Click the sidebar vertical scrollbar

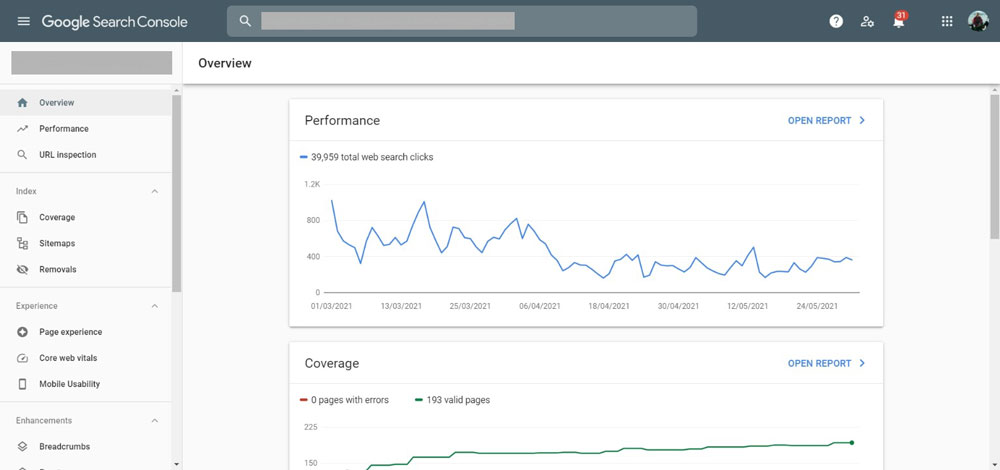click(177, 193)
